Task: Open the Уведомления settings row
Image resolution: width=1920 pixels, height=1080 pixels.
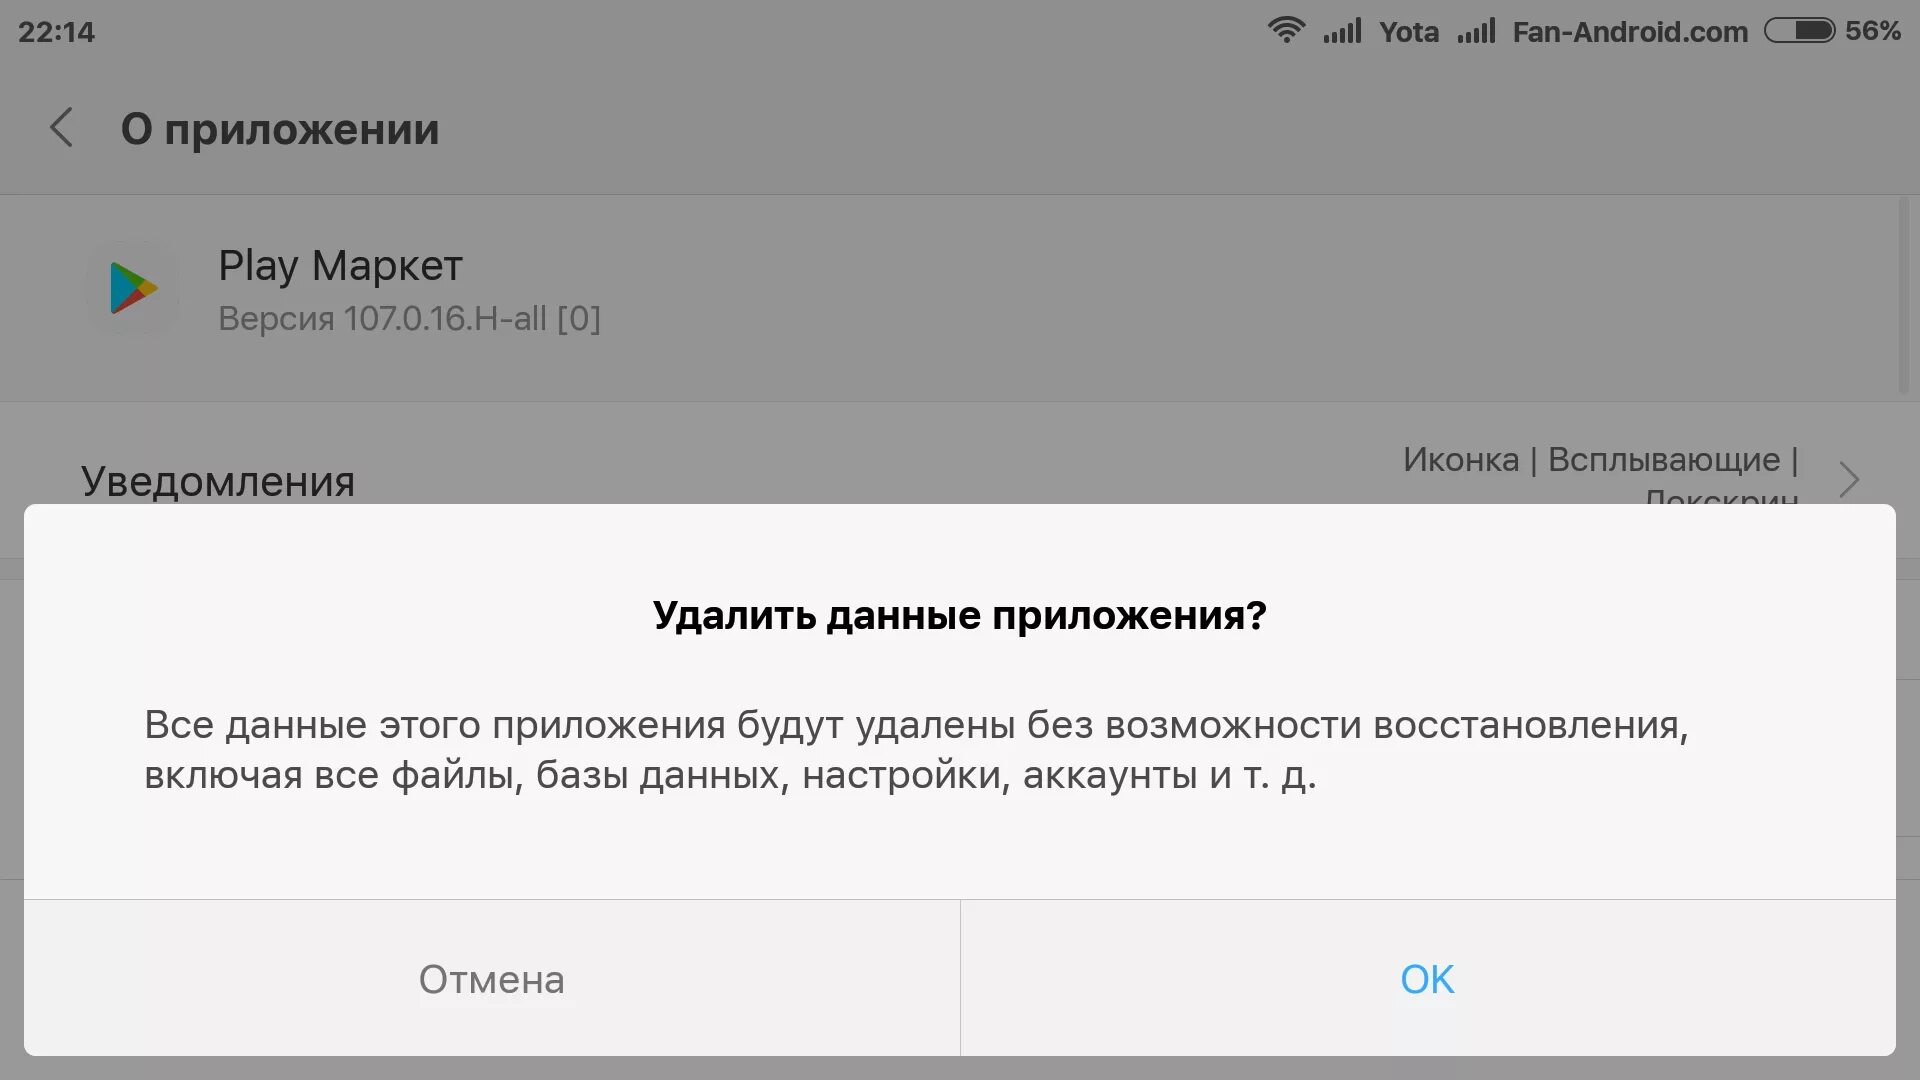Action: point(218,481)
